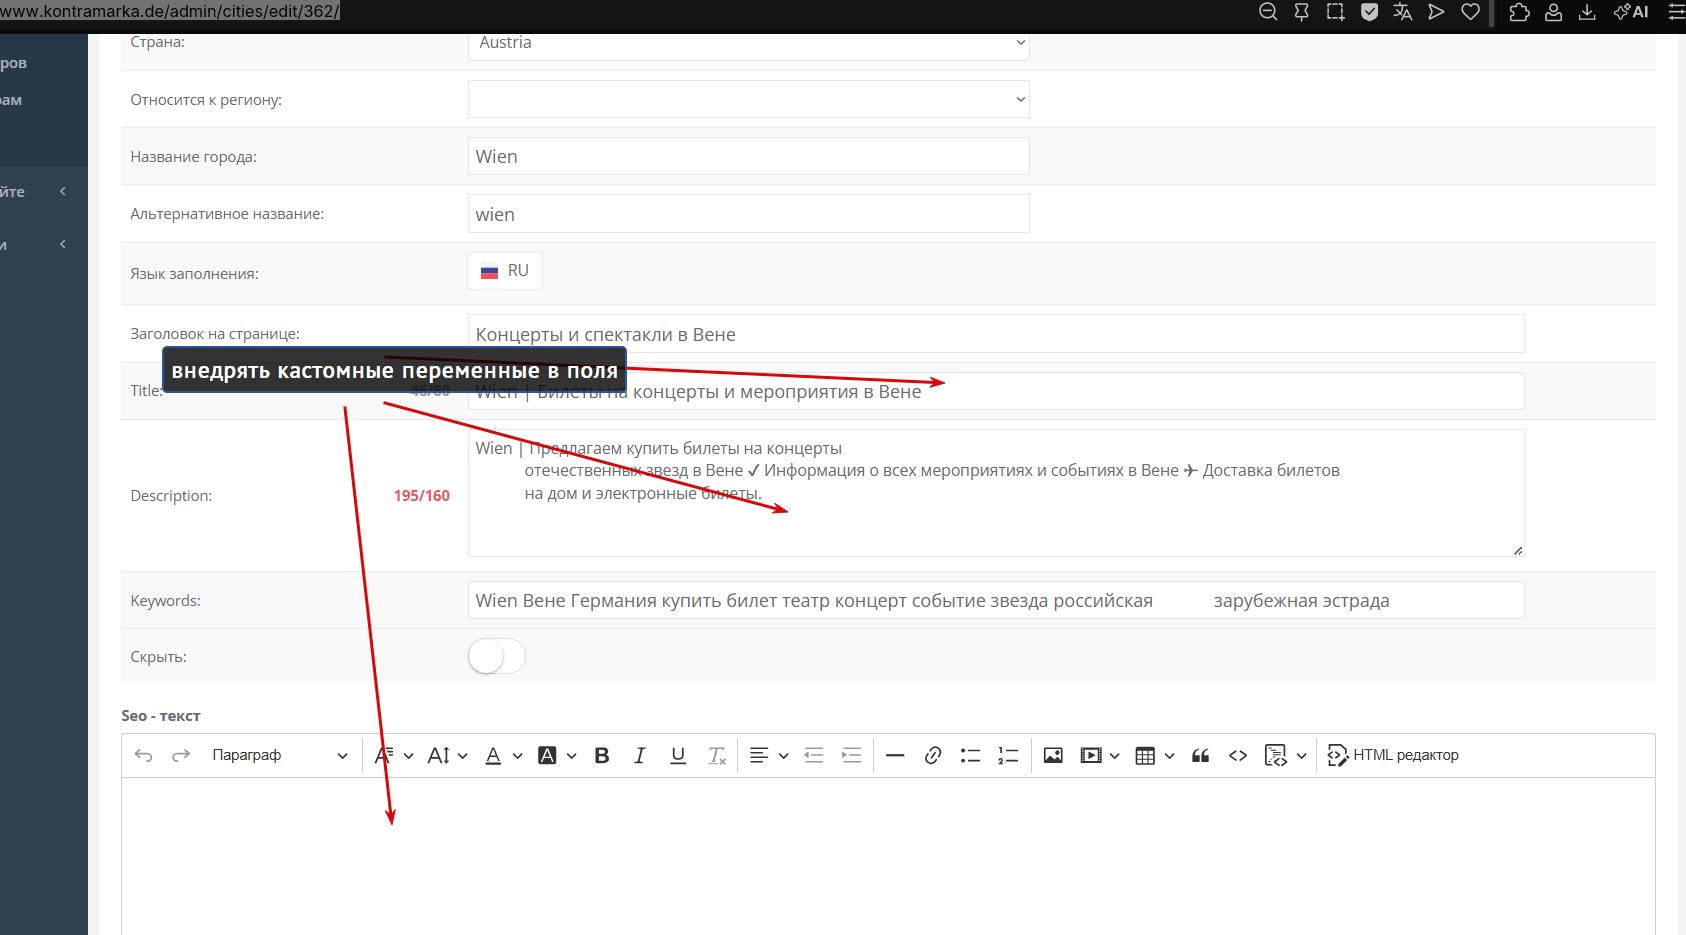Expand the table insert dropdown arrow
The image size is (1686, 935).
click(x=1170, y=756)
